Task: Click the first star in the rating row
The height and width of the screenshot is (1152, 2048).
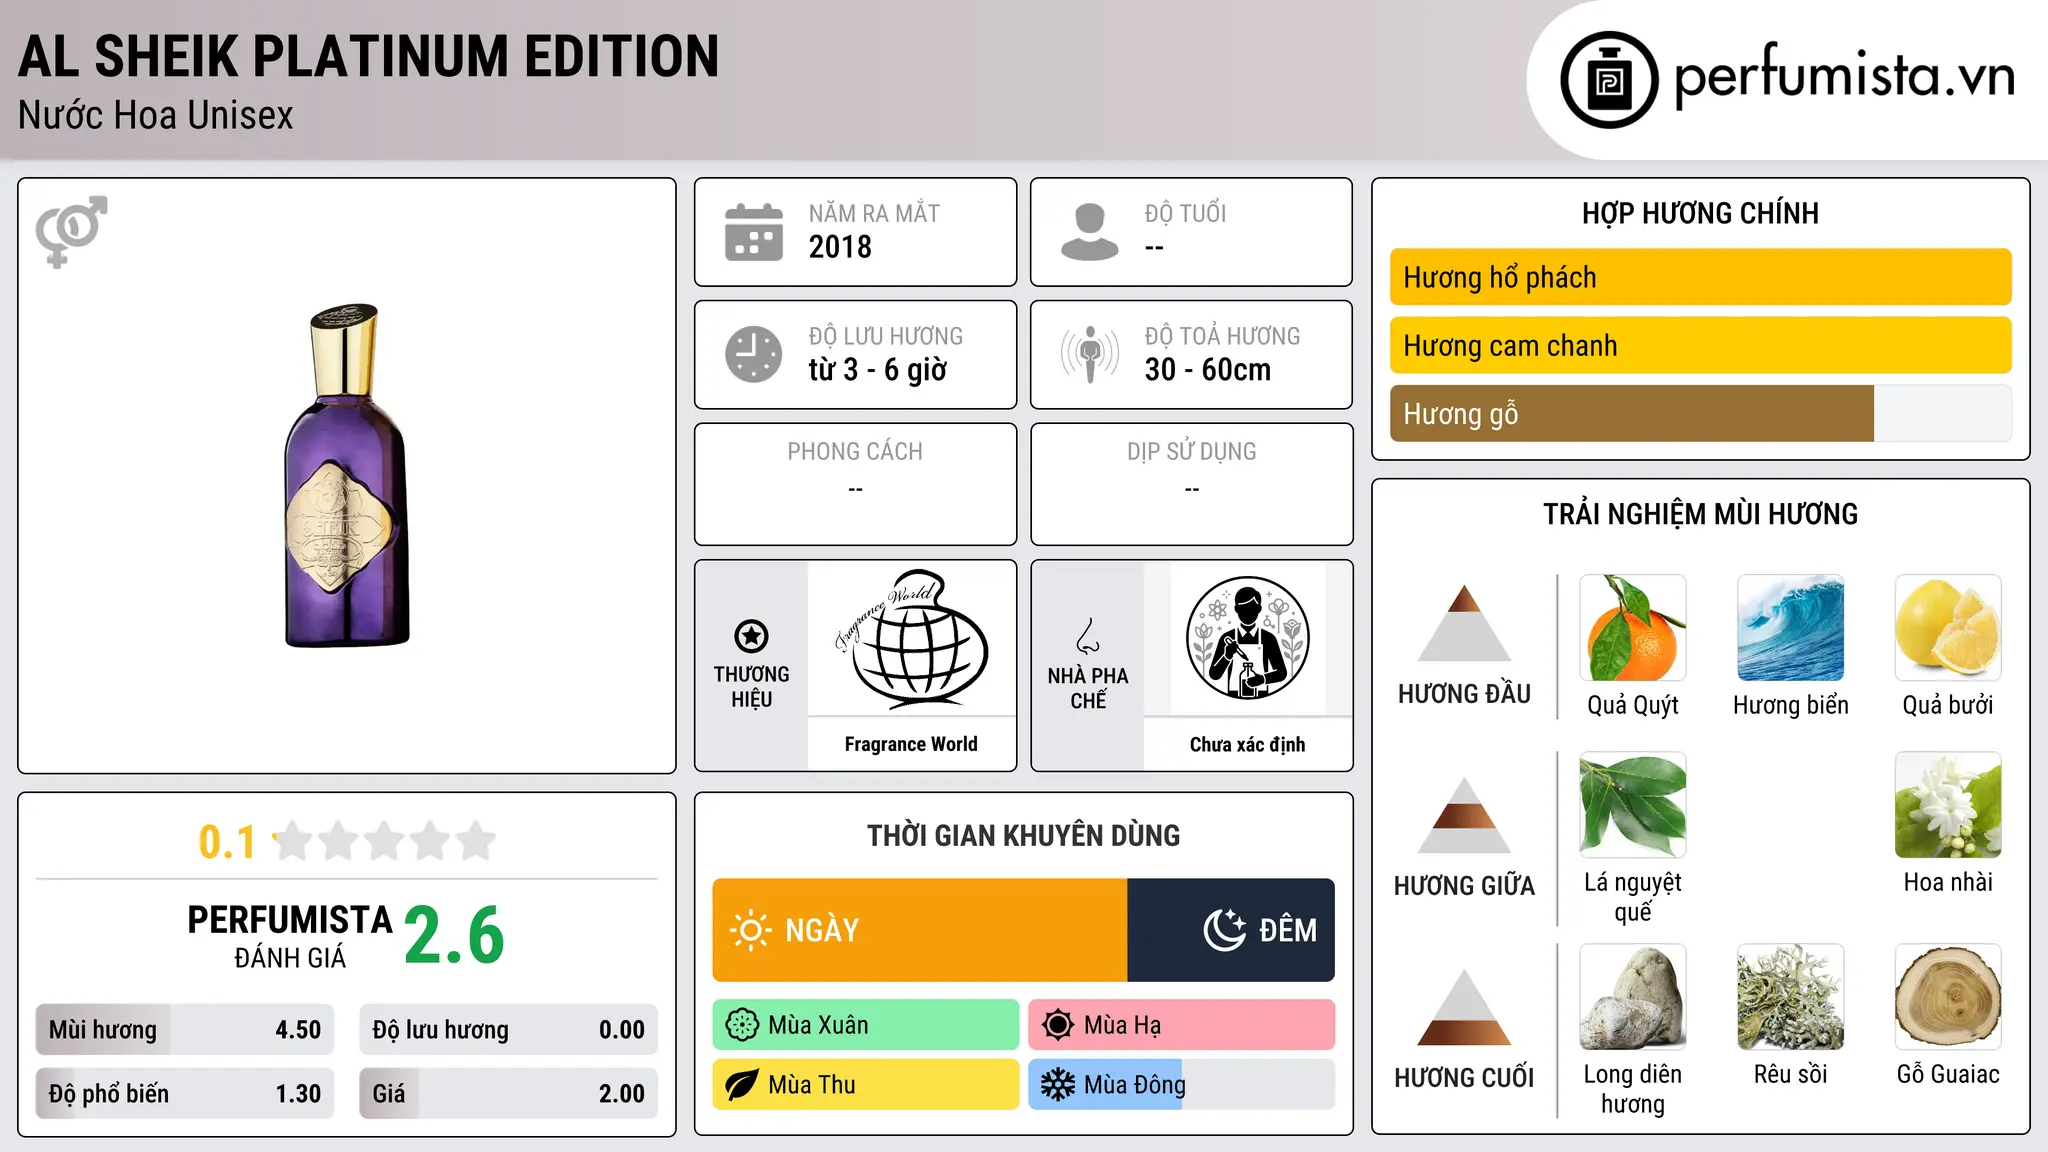Action: pos(294,841)
